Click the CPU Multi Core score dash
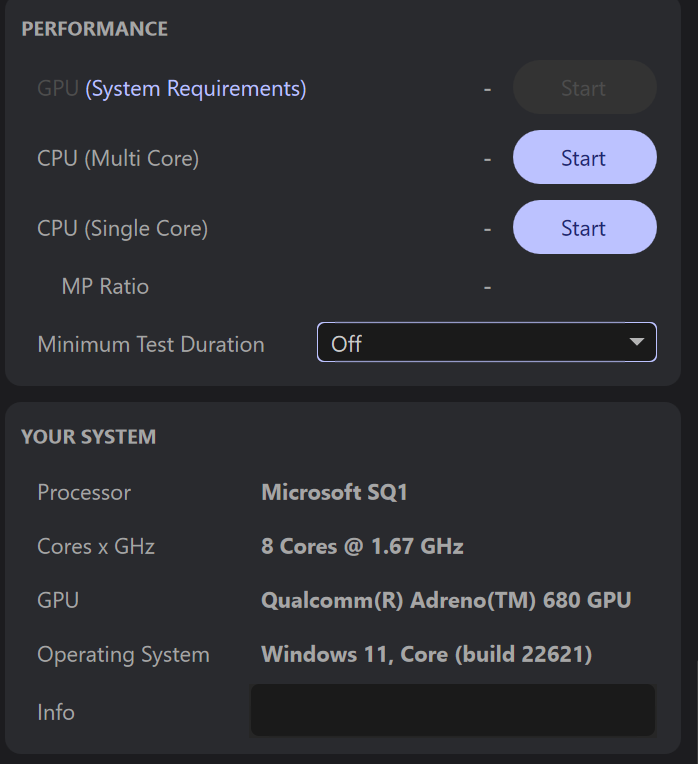698x764 pixels. [x=487, y=159]
